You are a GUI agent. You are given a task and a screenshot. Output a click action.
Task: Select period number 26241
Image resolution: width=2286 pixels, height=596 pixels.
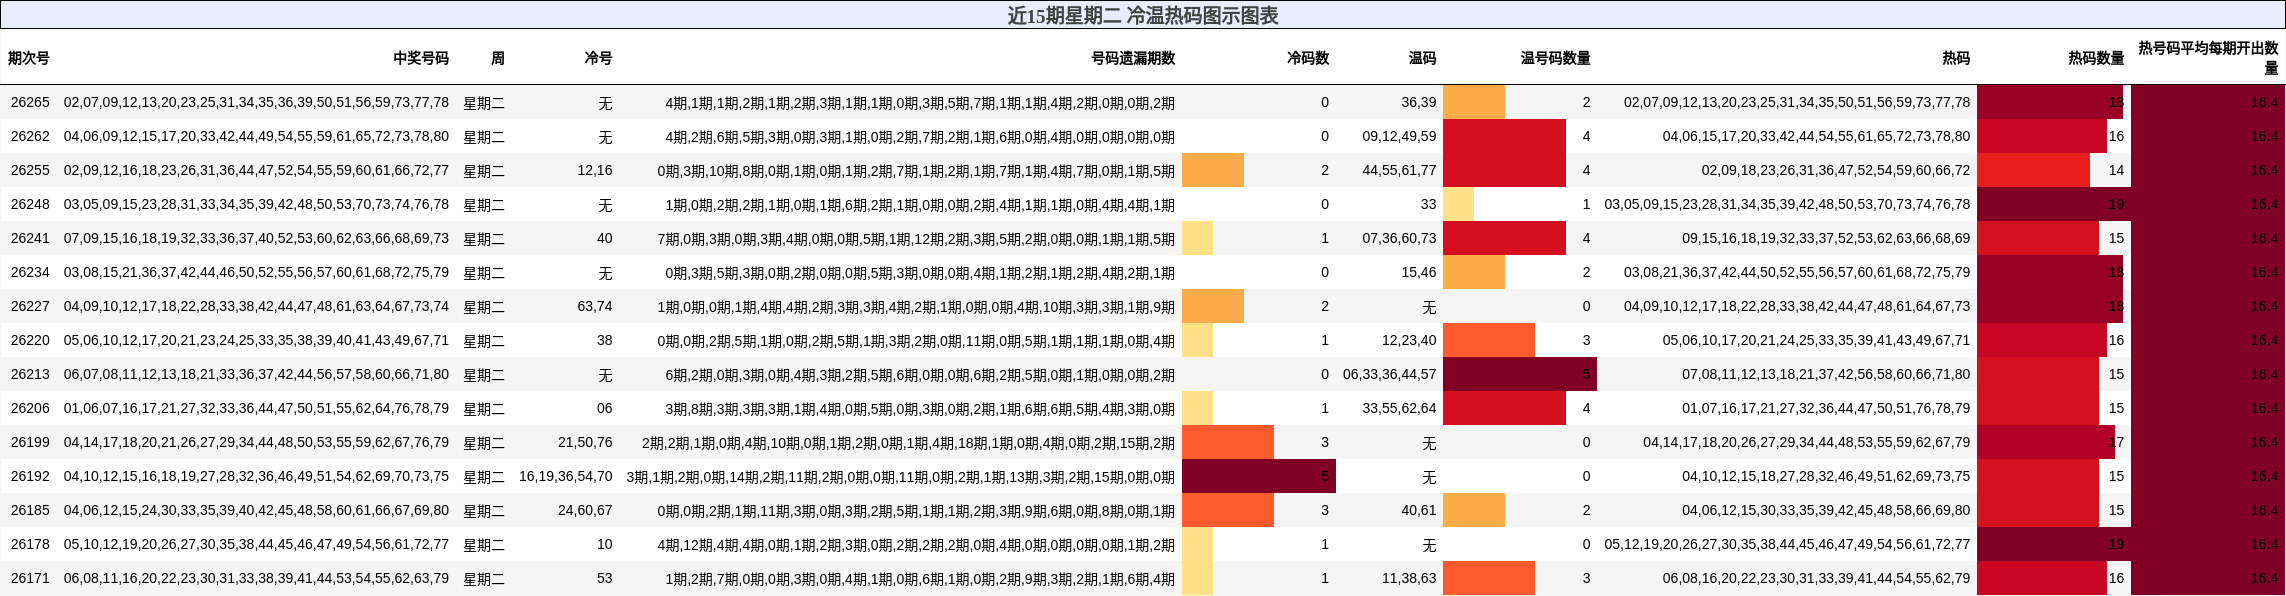[30, 238]
